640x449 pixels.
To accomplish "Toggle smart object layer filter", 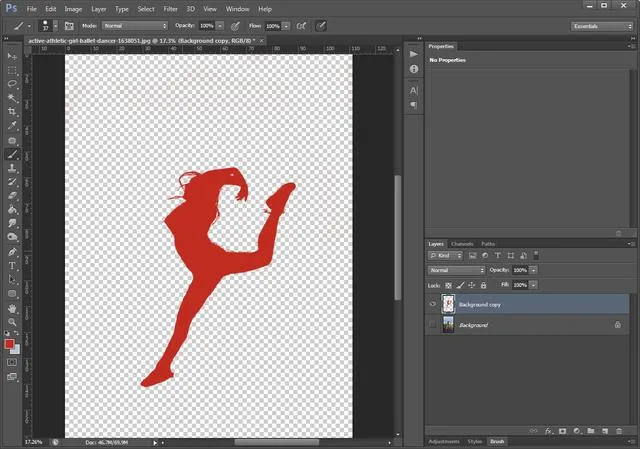I will pos(523,256).
